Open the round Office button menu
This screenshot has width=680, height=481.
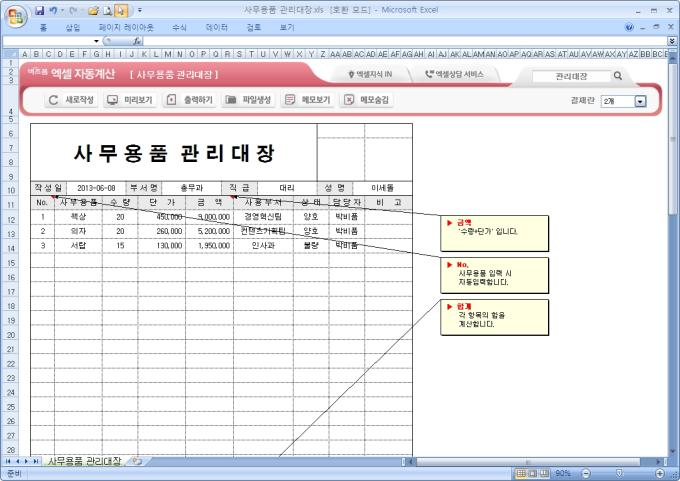[x=16, y=16]
